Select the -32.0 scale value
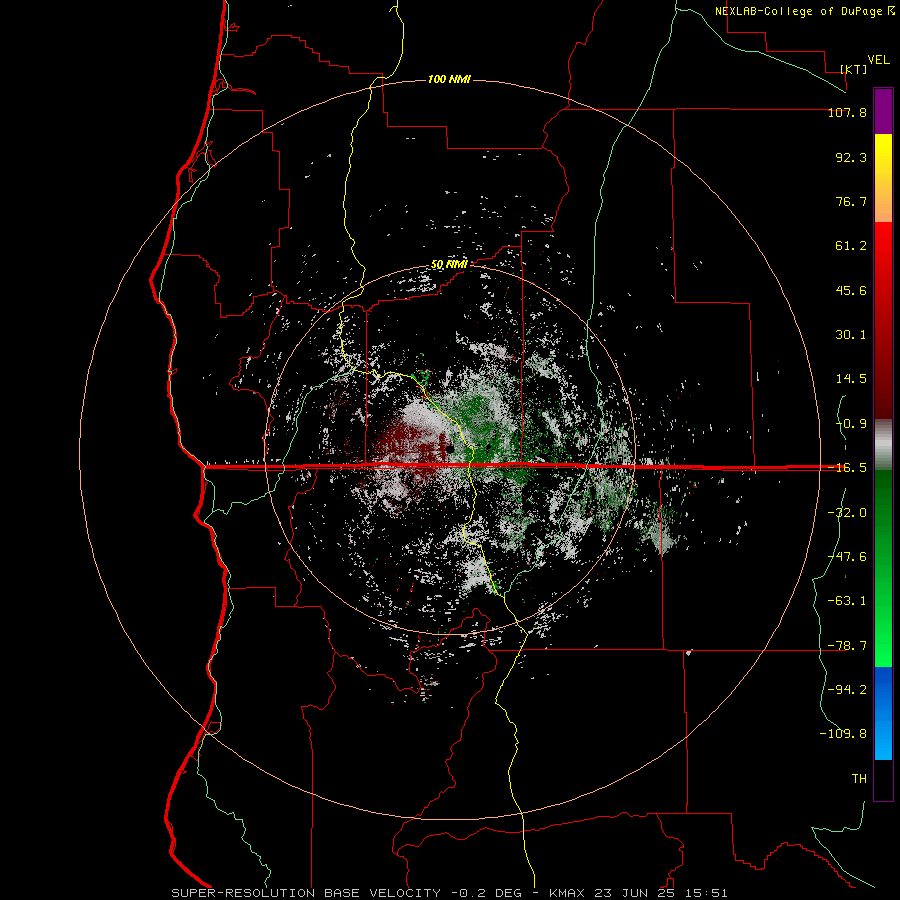Viewport: 900px width, 900px height. tap(847, 513)
